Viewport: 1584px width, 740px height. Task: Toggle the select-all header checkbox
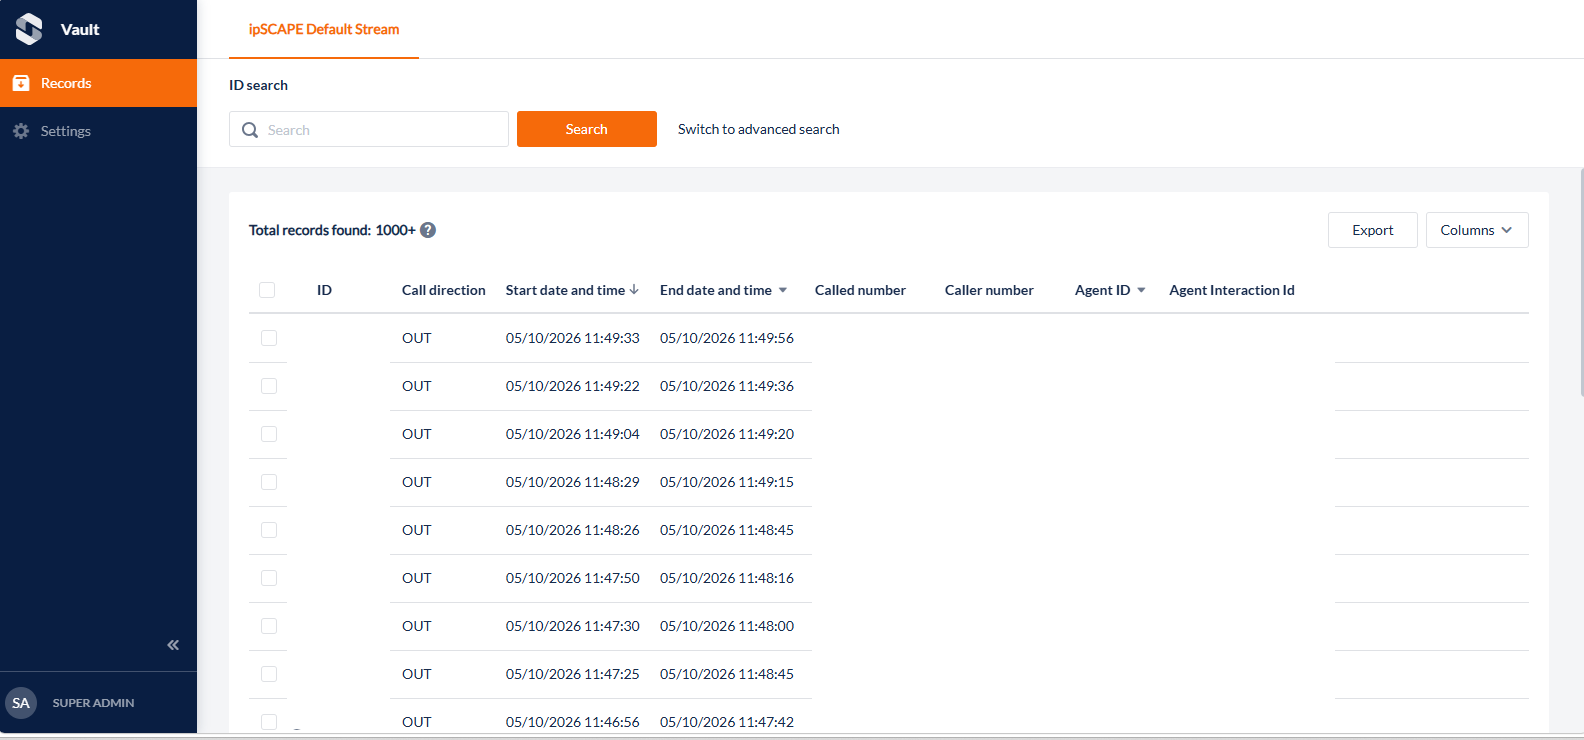coord(267,290)
